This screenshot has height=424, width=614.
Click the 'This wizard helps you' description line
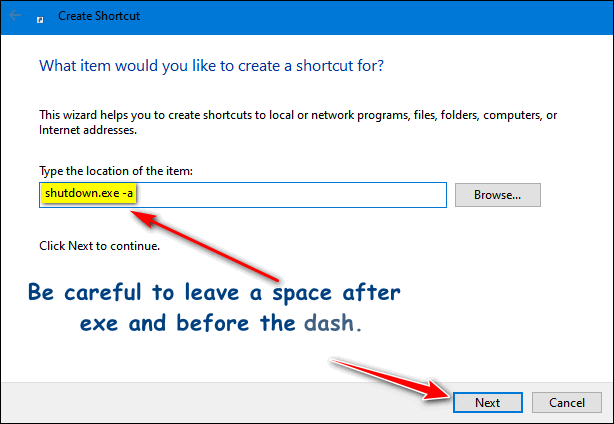298,115
